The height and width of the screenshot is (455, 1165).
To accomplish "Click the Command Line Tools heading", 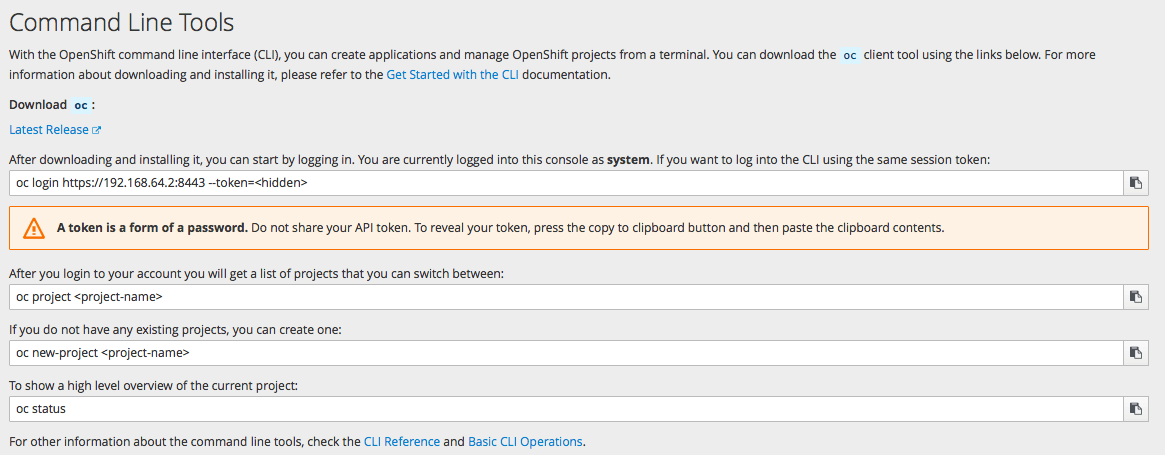I will point(122,22).
